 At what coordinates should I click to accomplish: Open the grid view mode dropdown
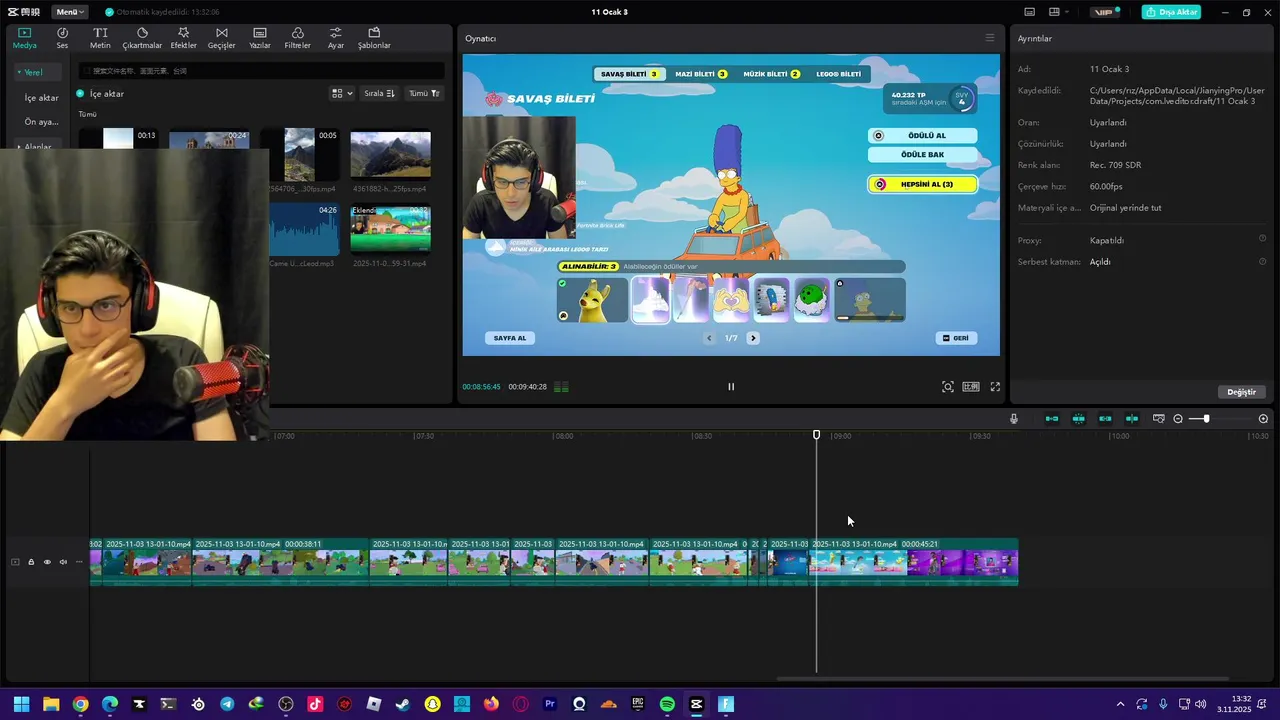[341, 93]
